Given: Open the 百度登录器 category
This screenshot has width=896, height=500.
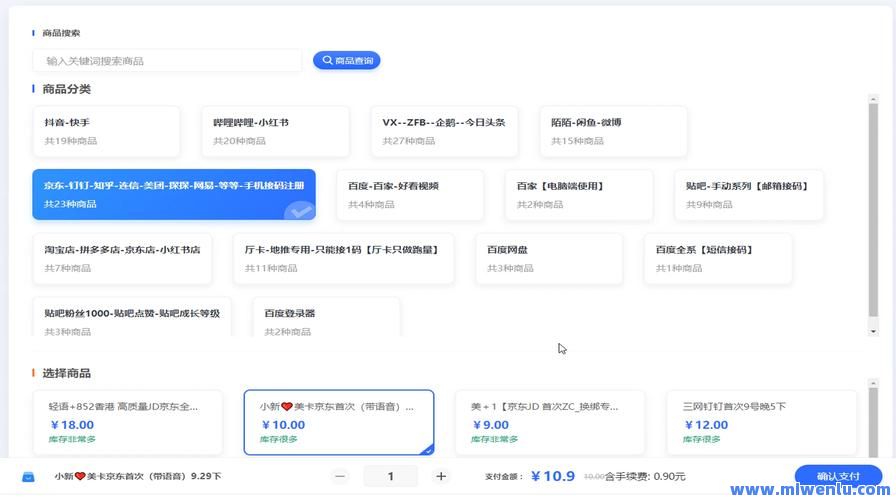Looking at the screenshot, I should tap(326, 317).
